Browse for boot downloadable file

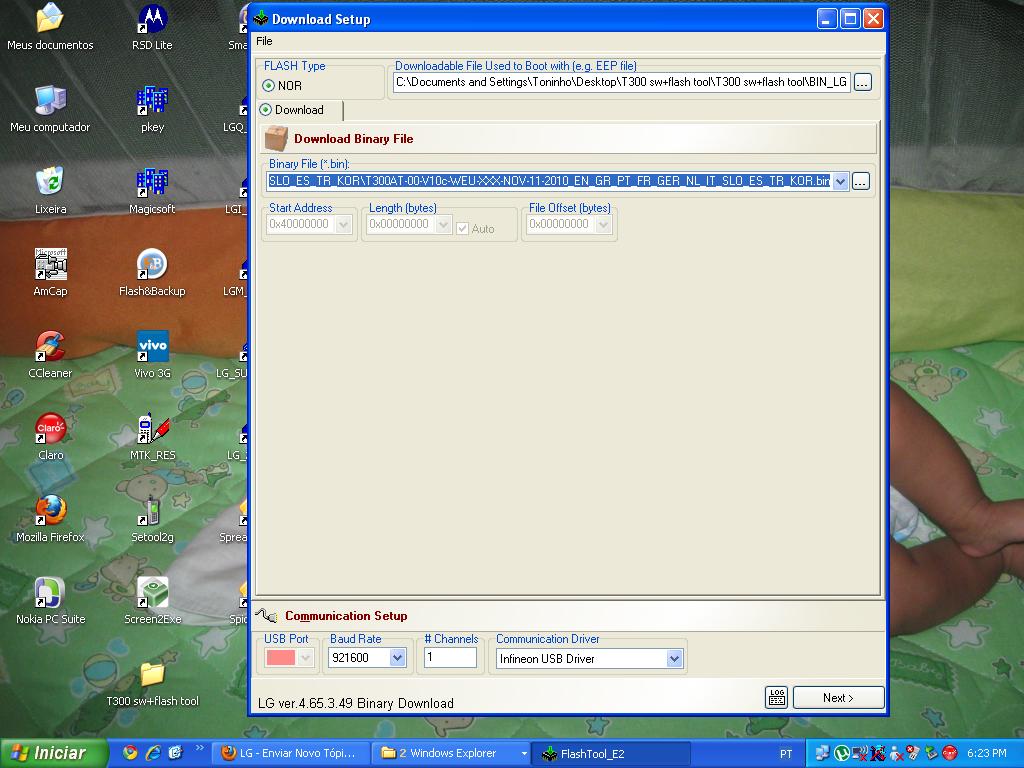(863, 82)
